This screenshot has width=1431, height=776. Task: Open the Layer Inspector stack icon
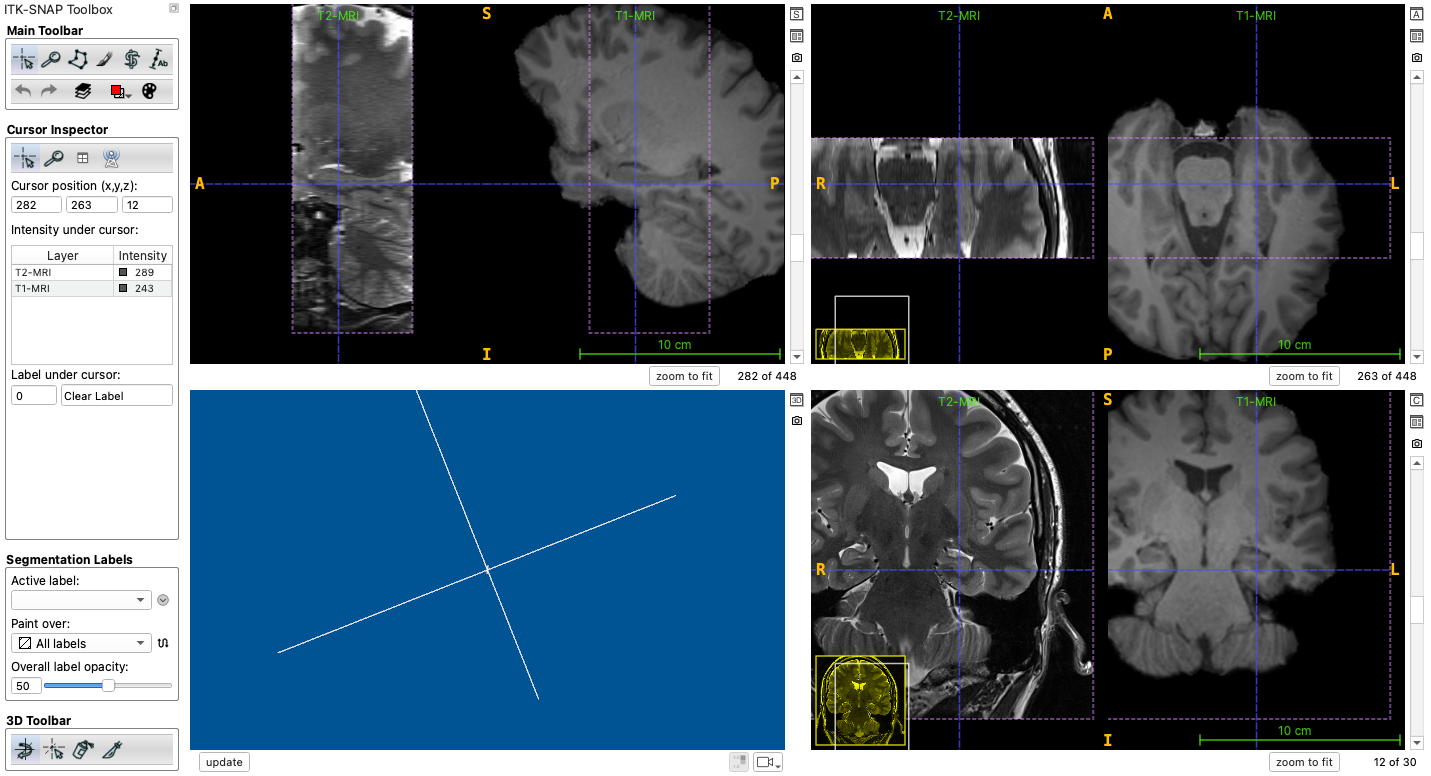tap(83, 91)
